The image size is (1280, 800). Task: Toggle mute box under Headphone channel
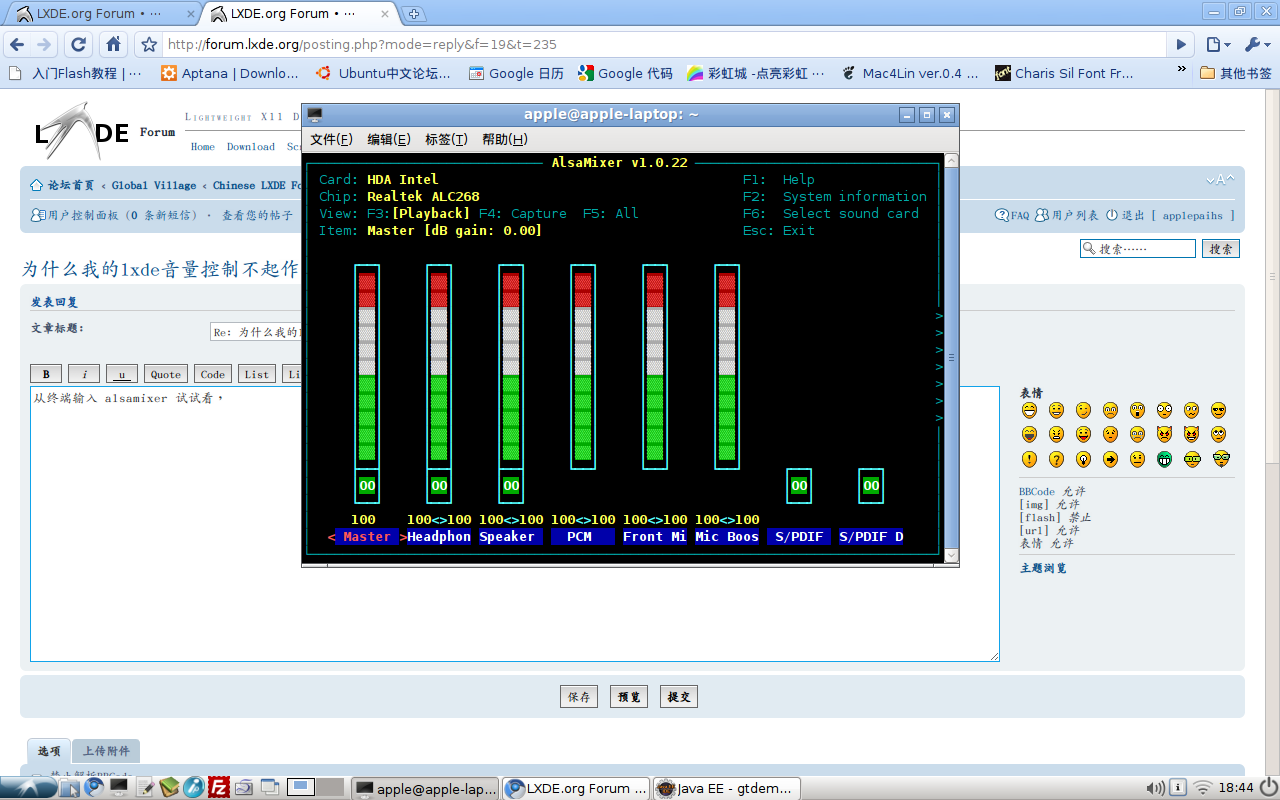439,486
